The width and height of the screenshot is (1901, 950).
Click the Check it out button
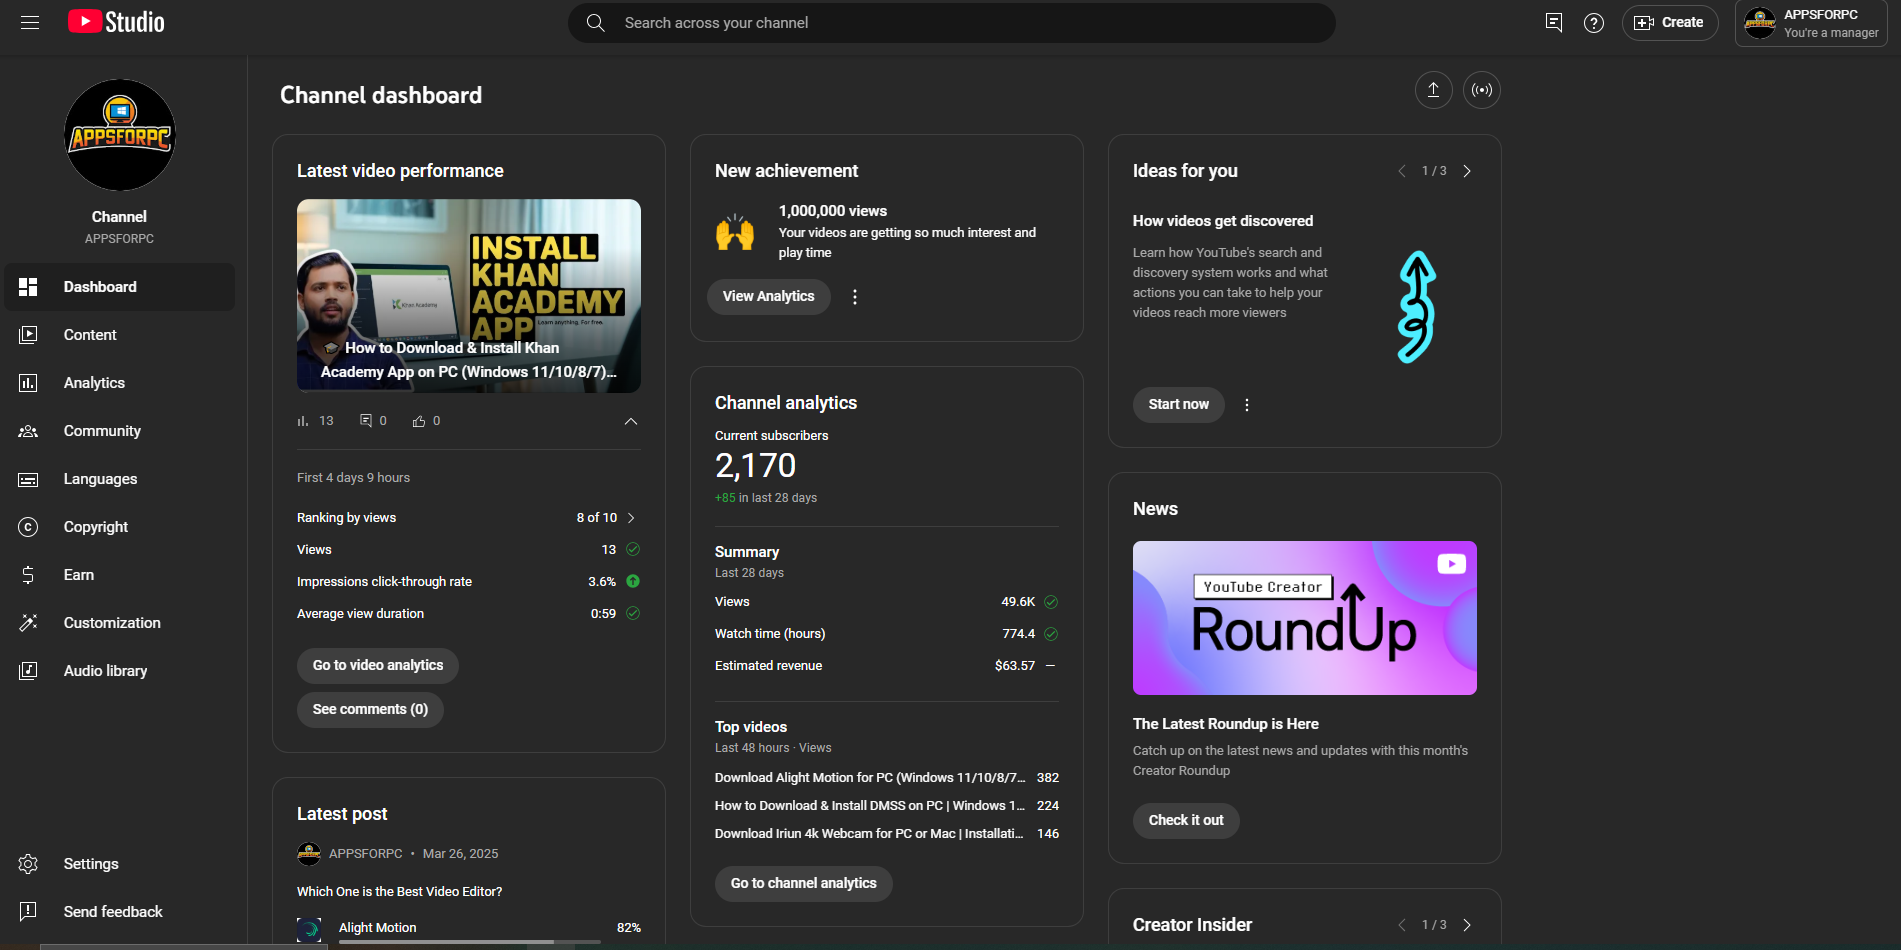coord(1186,821)
